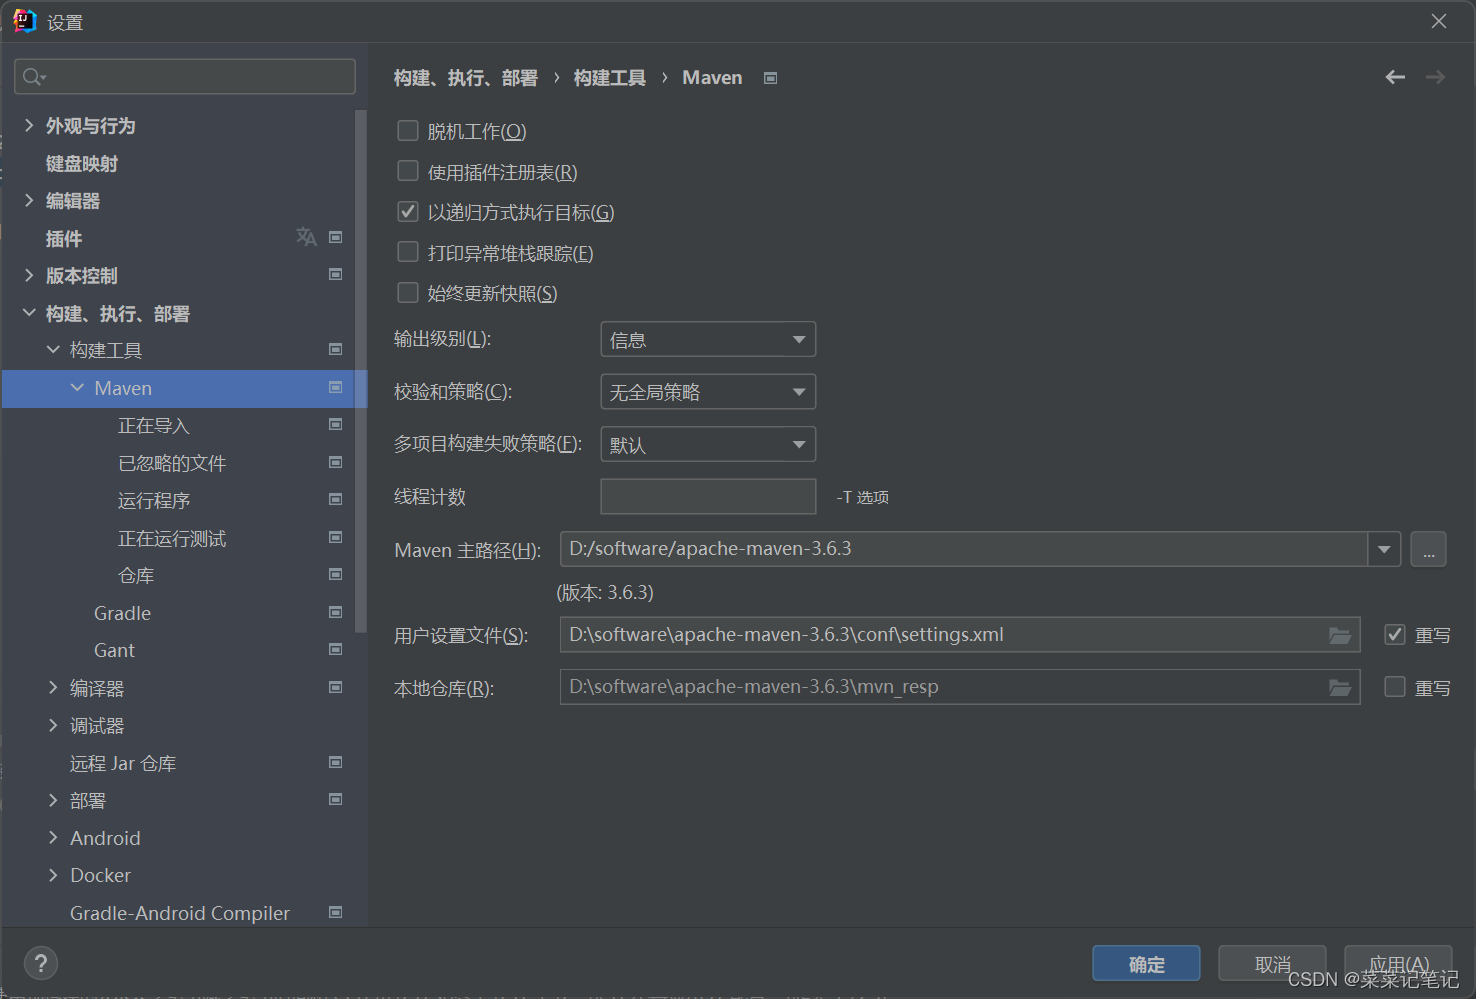Click 构建、执行、部署 breadcrumb link
The width and height of the screenshot is (1476, 999).
[466, 78]
